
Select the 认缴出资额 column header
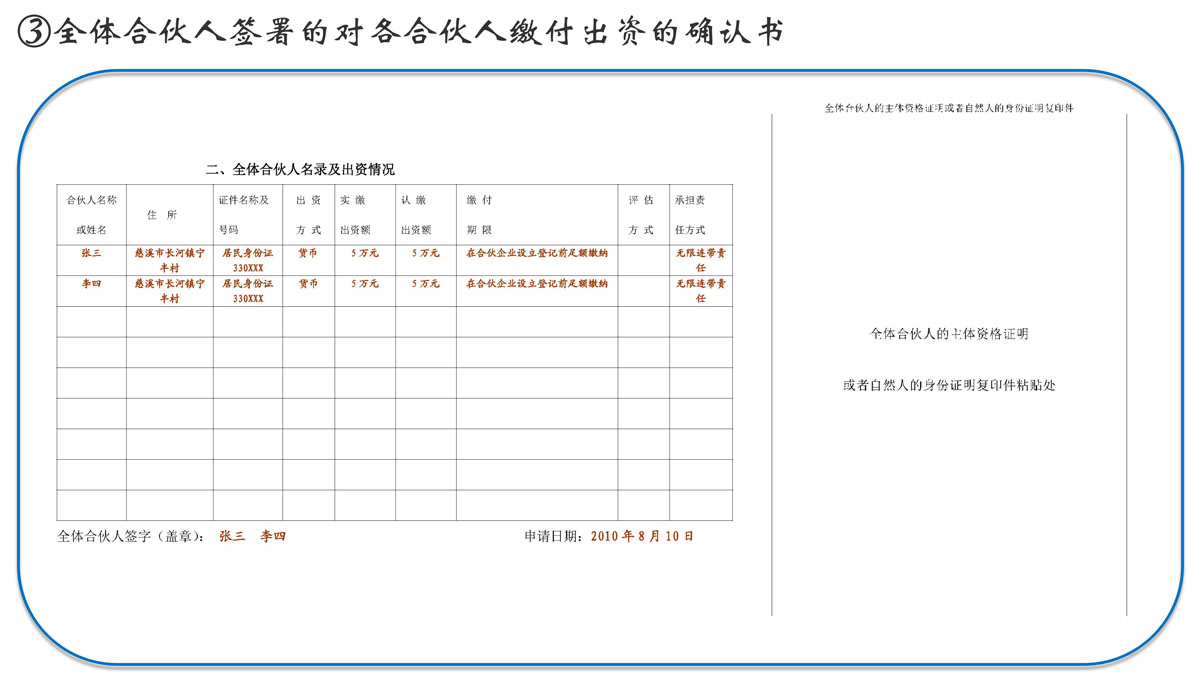[x=424, y=214]
